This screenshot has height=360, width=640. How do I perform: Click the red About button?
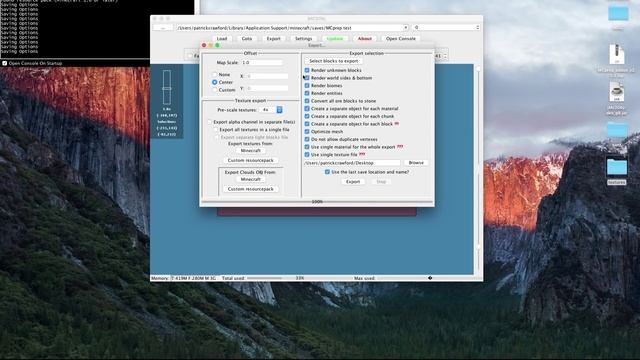pos(364,38)
